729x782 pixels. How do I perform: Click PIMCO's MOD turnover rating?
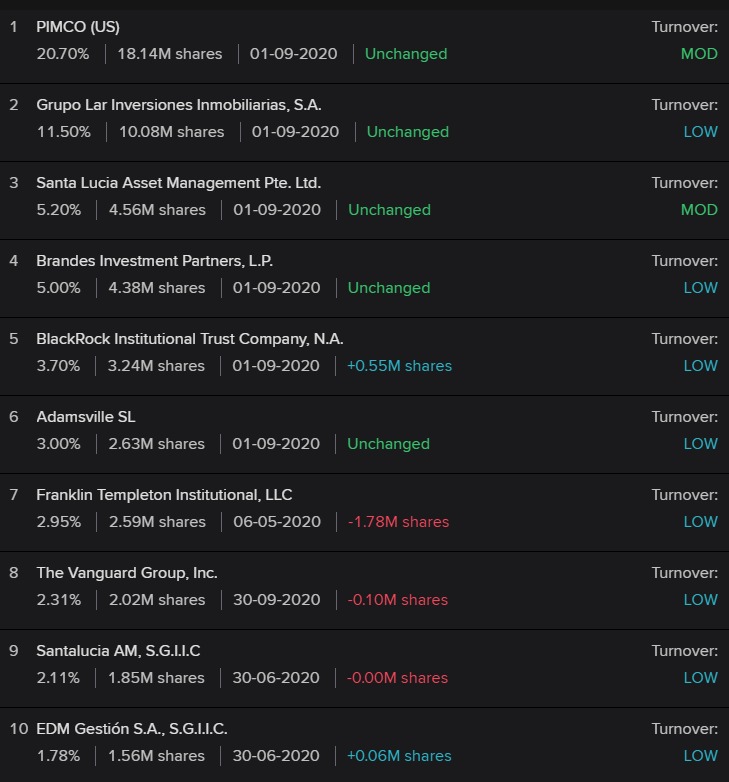(699, 54)
